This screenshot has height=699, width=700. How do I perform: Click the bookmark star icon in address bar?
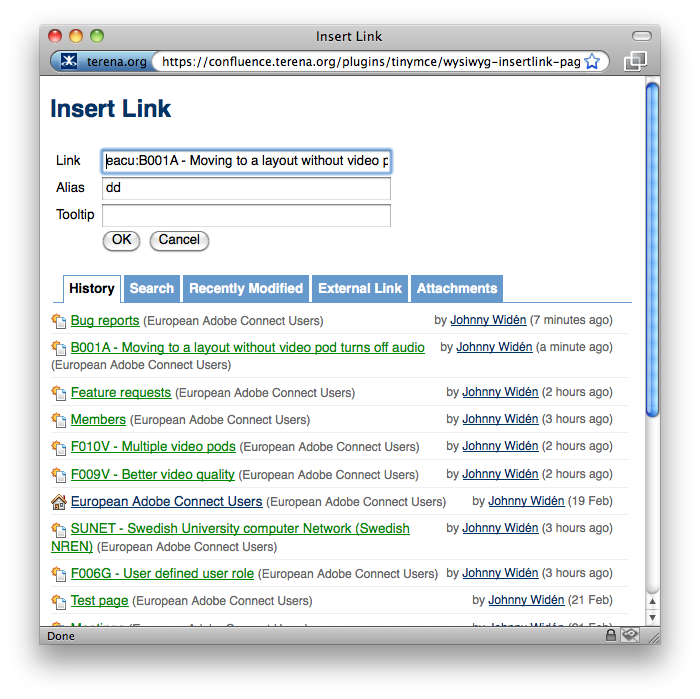click(x=592, y=62)
